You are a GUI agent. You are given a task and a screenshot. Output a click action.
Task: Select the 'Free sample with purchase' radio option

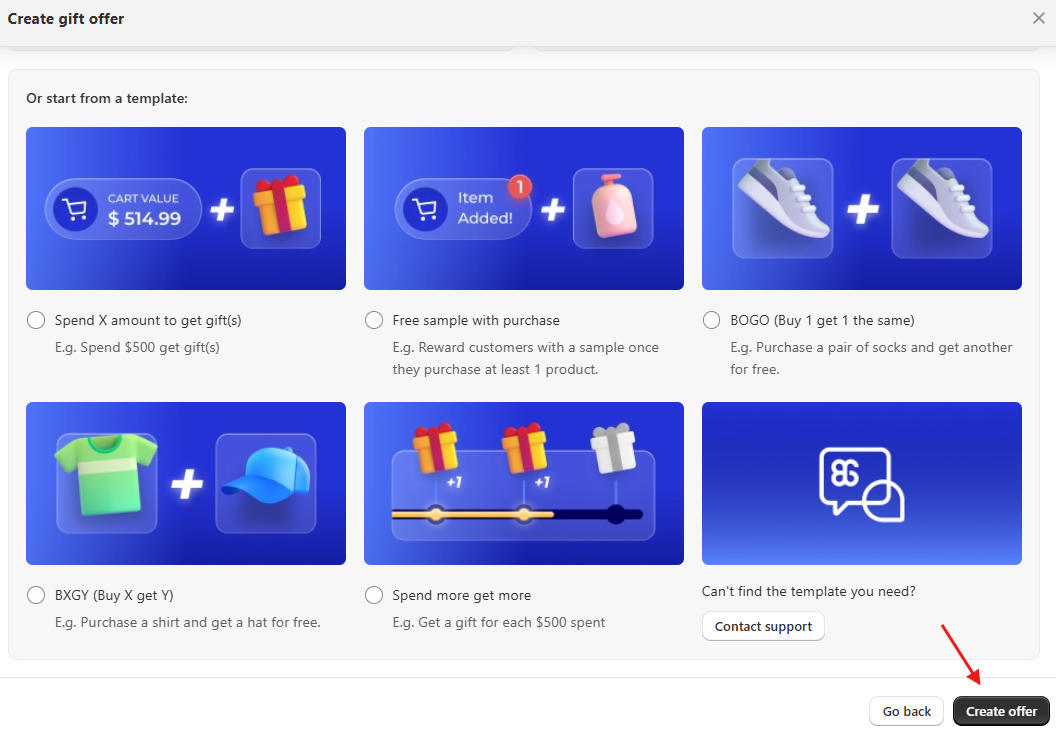pyautogui.click(x=374, y=320)
